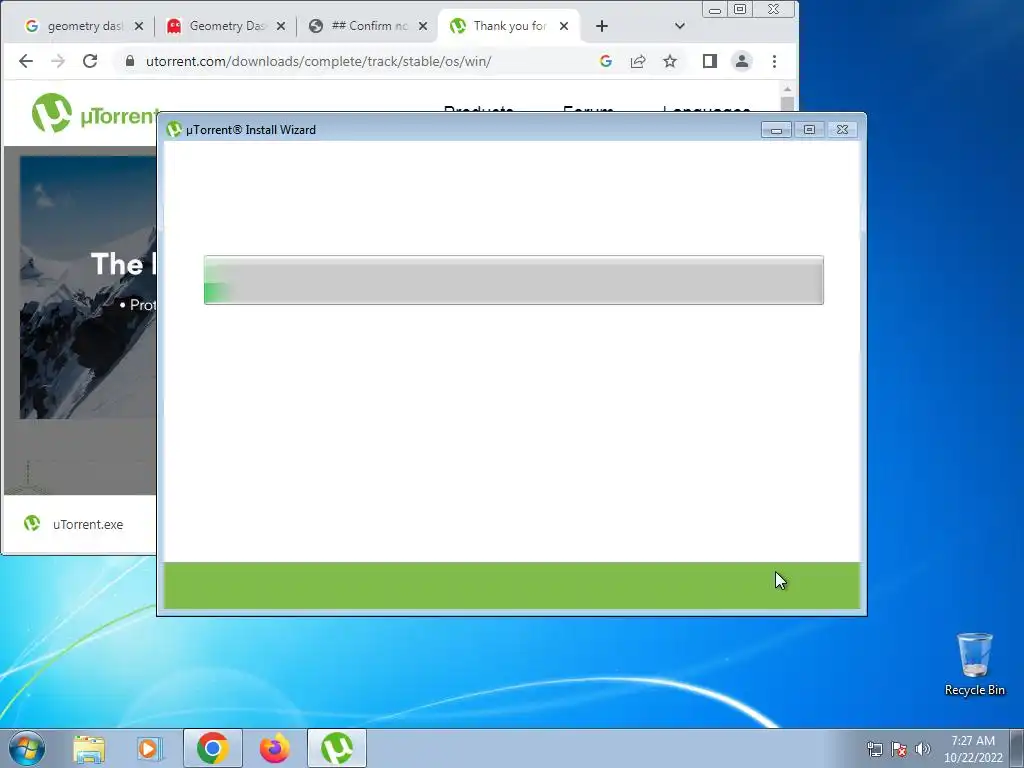The height and width of the screenshot is (768, 1024).
Task: Open the network tray icon
Action: click(x=874, y=749)
